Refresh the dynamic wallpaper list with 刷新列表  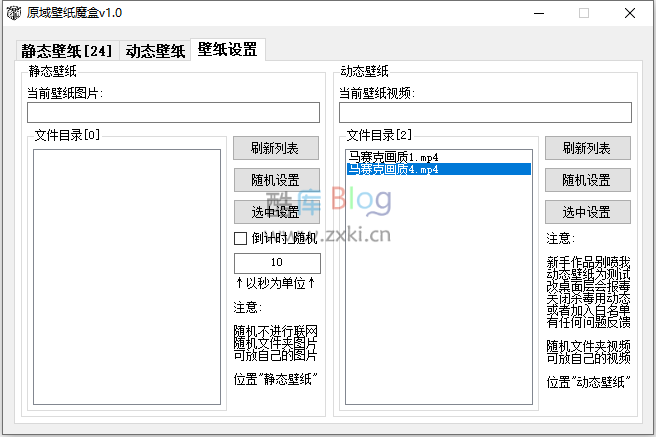click(588, 148)
